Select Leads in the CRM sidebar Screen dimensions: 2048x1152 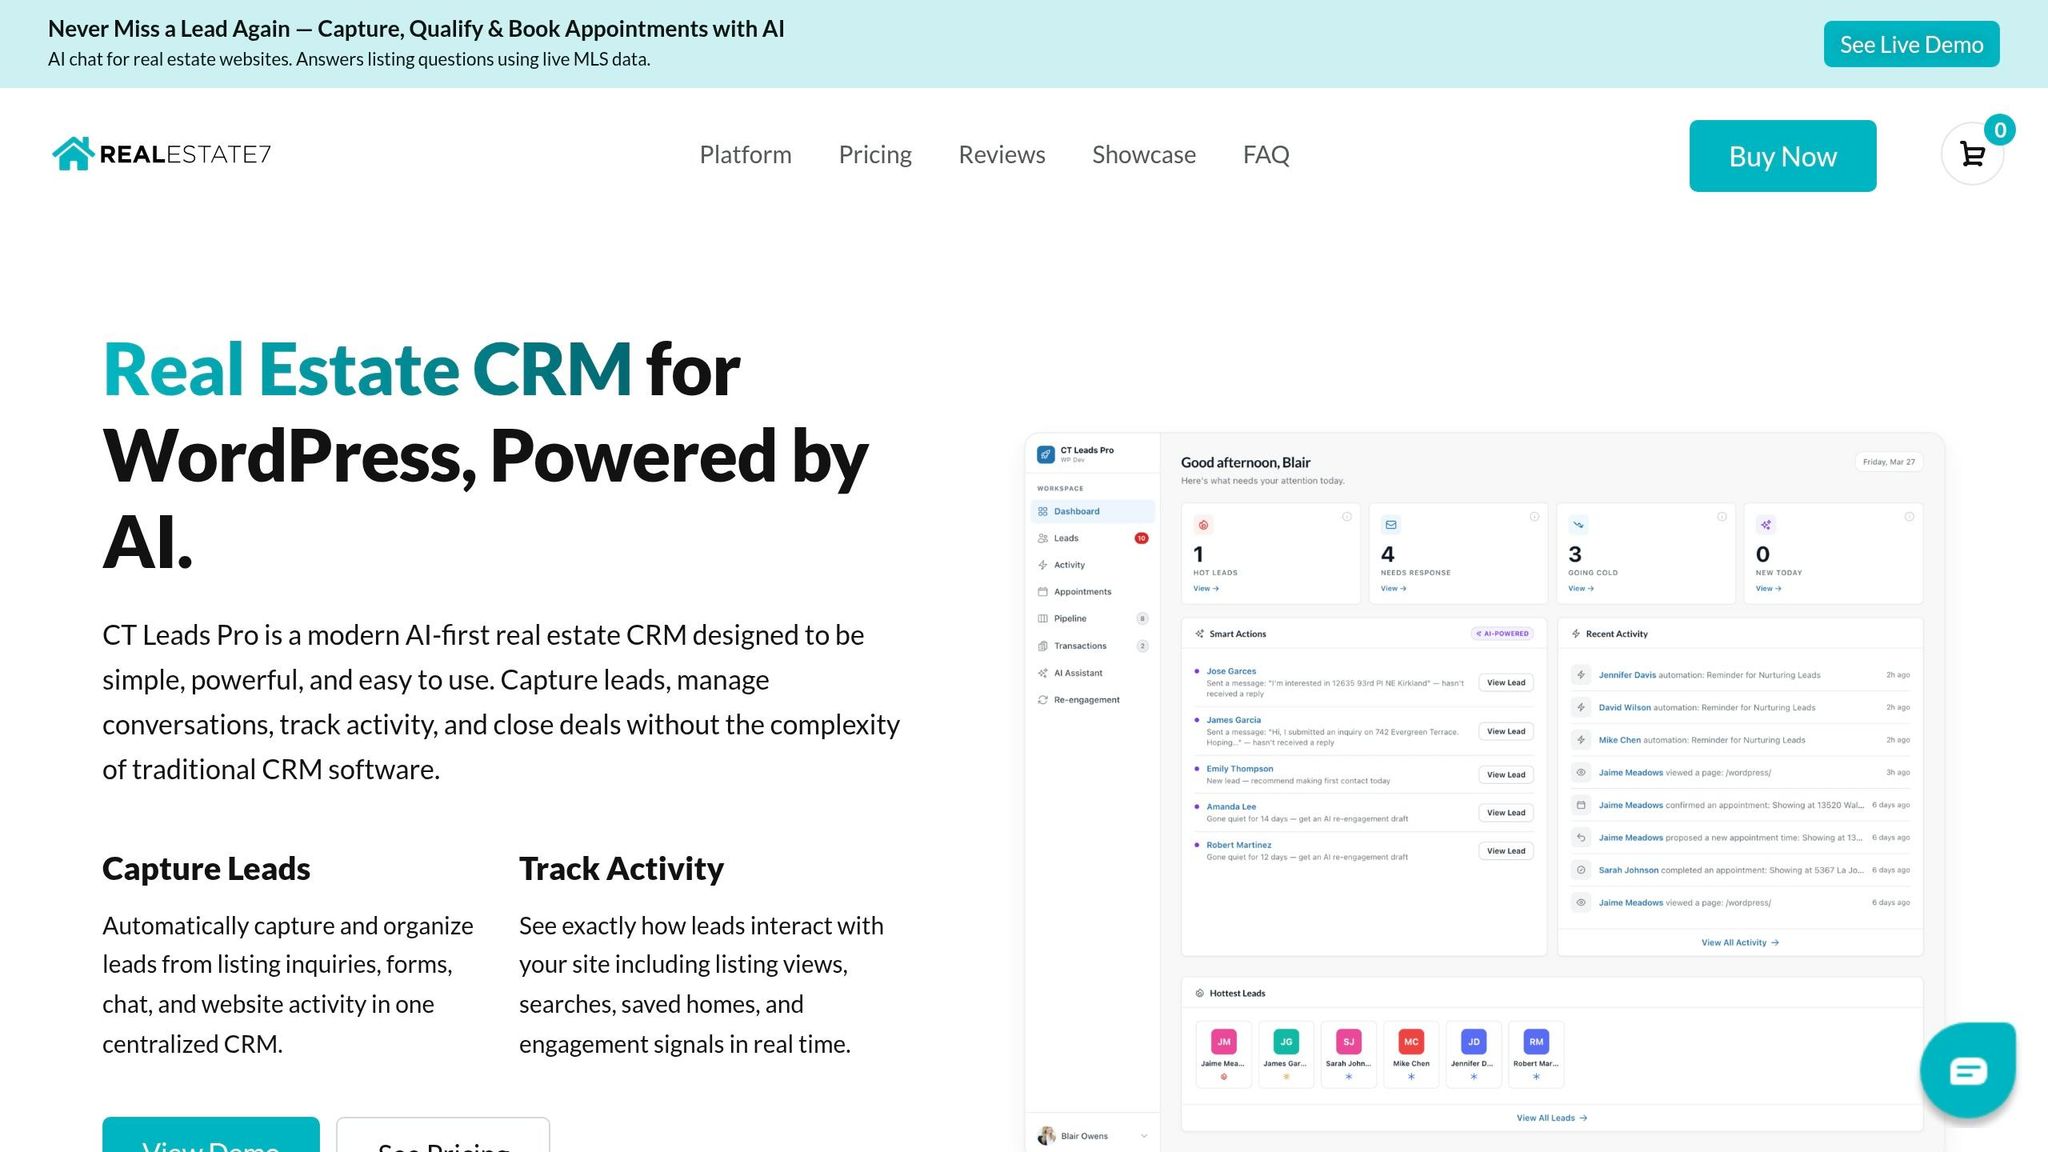pyautogui.click(x=1093, y=538)
